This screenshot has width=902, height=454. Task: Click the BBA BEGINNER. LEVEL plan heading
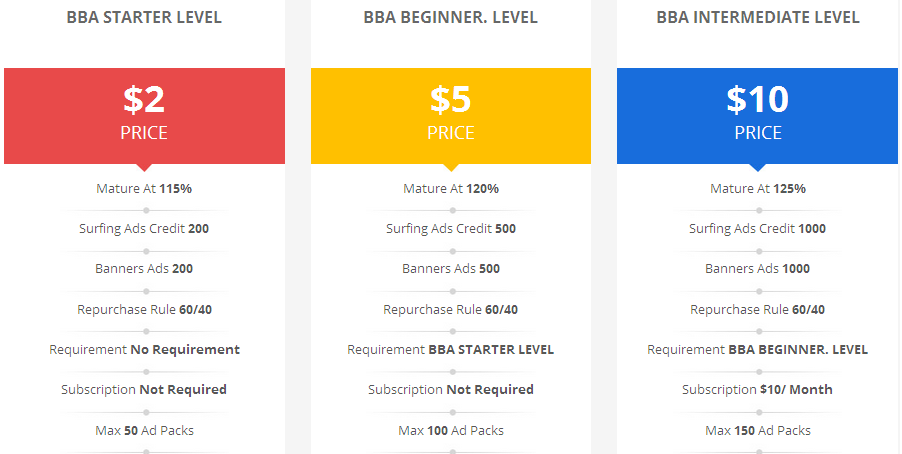pyautogui.click(x=451, y=18)
